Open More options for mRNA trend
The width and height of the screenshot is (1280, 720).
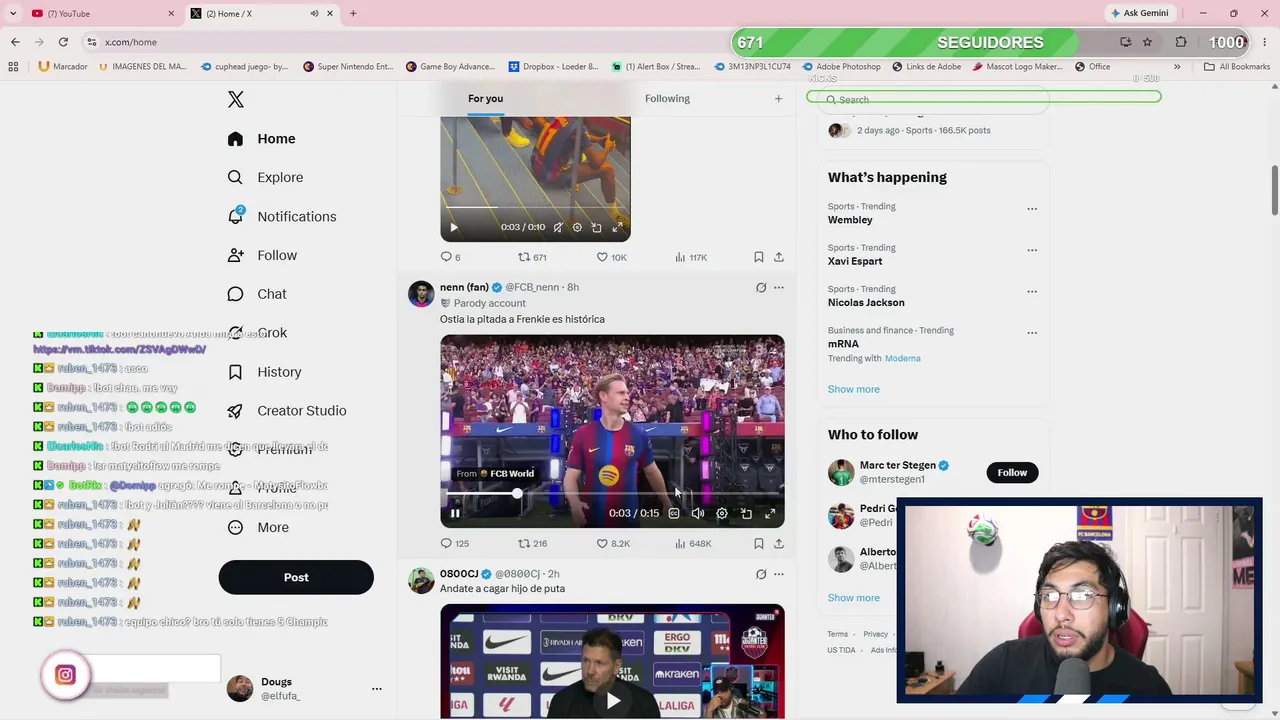point(1032,333)
